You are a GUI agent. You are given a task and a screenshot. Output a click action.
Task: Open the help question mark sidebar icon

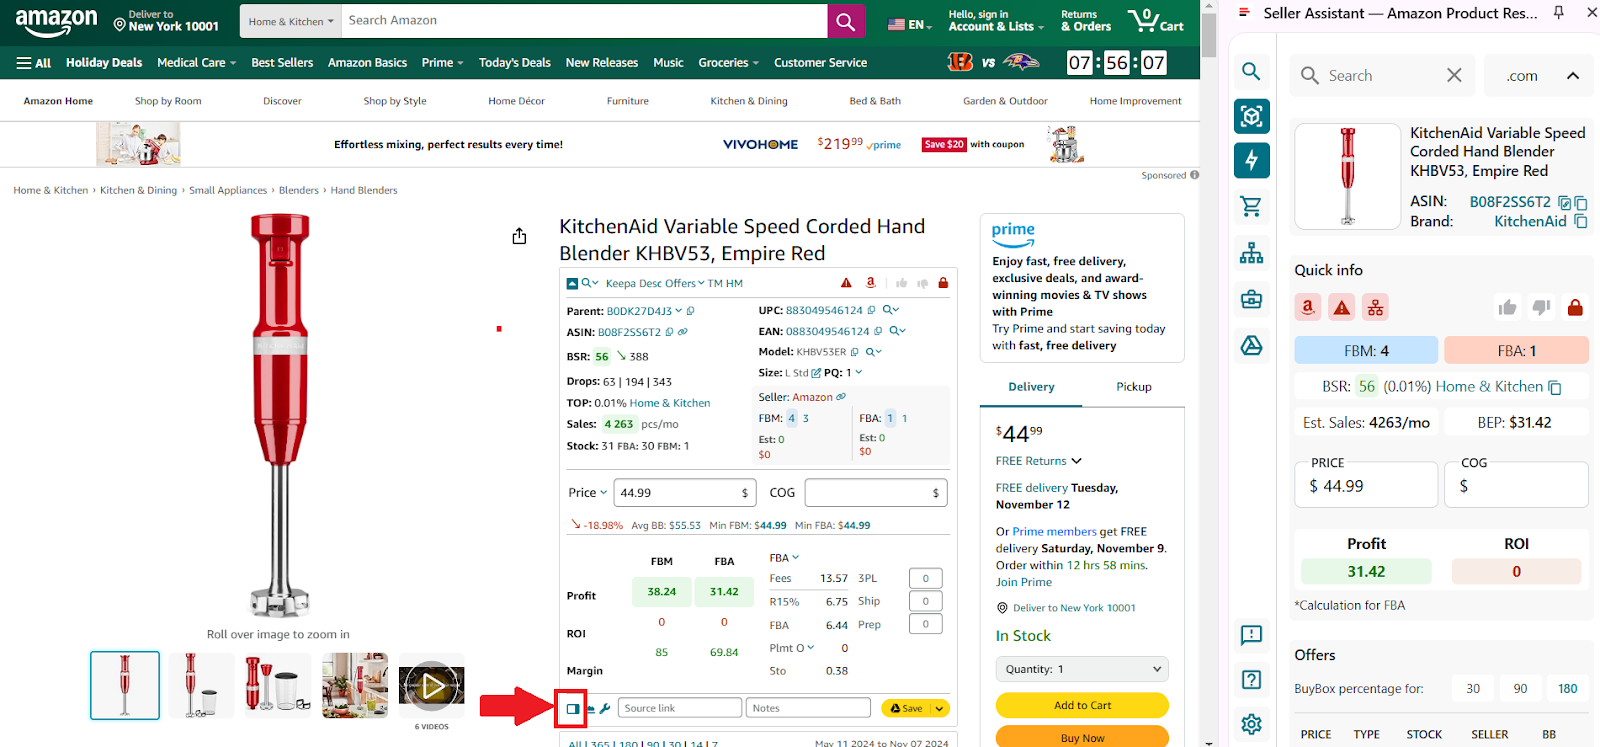pos(1251,680)
